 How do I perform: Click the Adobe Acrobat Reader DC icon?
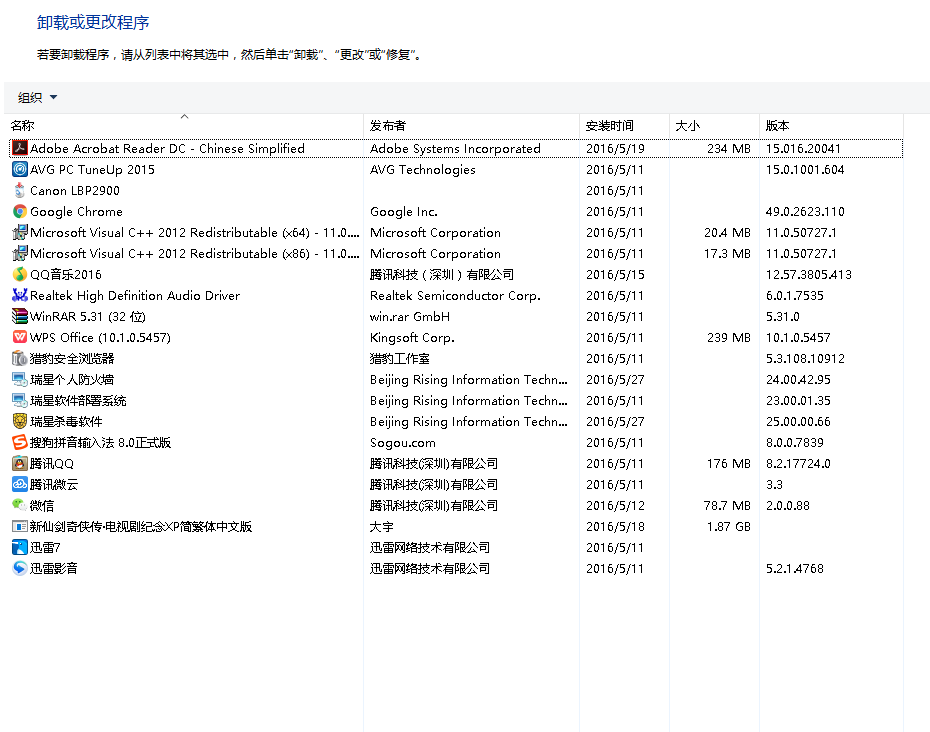tap(20, 148)
